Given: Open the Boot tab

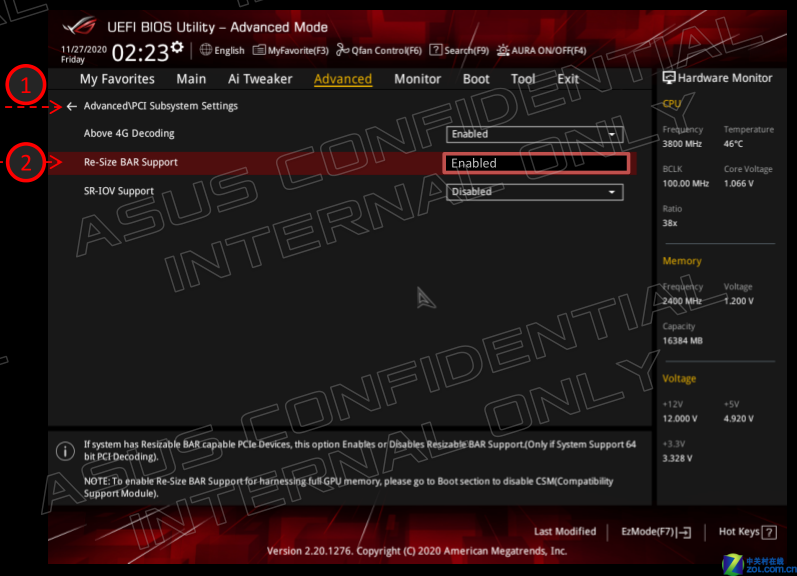Looking at the screenshot, I should point(476,79).
